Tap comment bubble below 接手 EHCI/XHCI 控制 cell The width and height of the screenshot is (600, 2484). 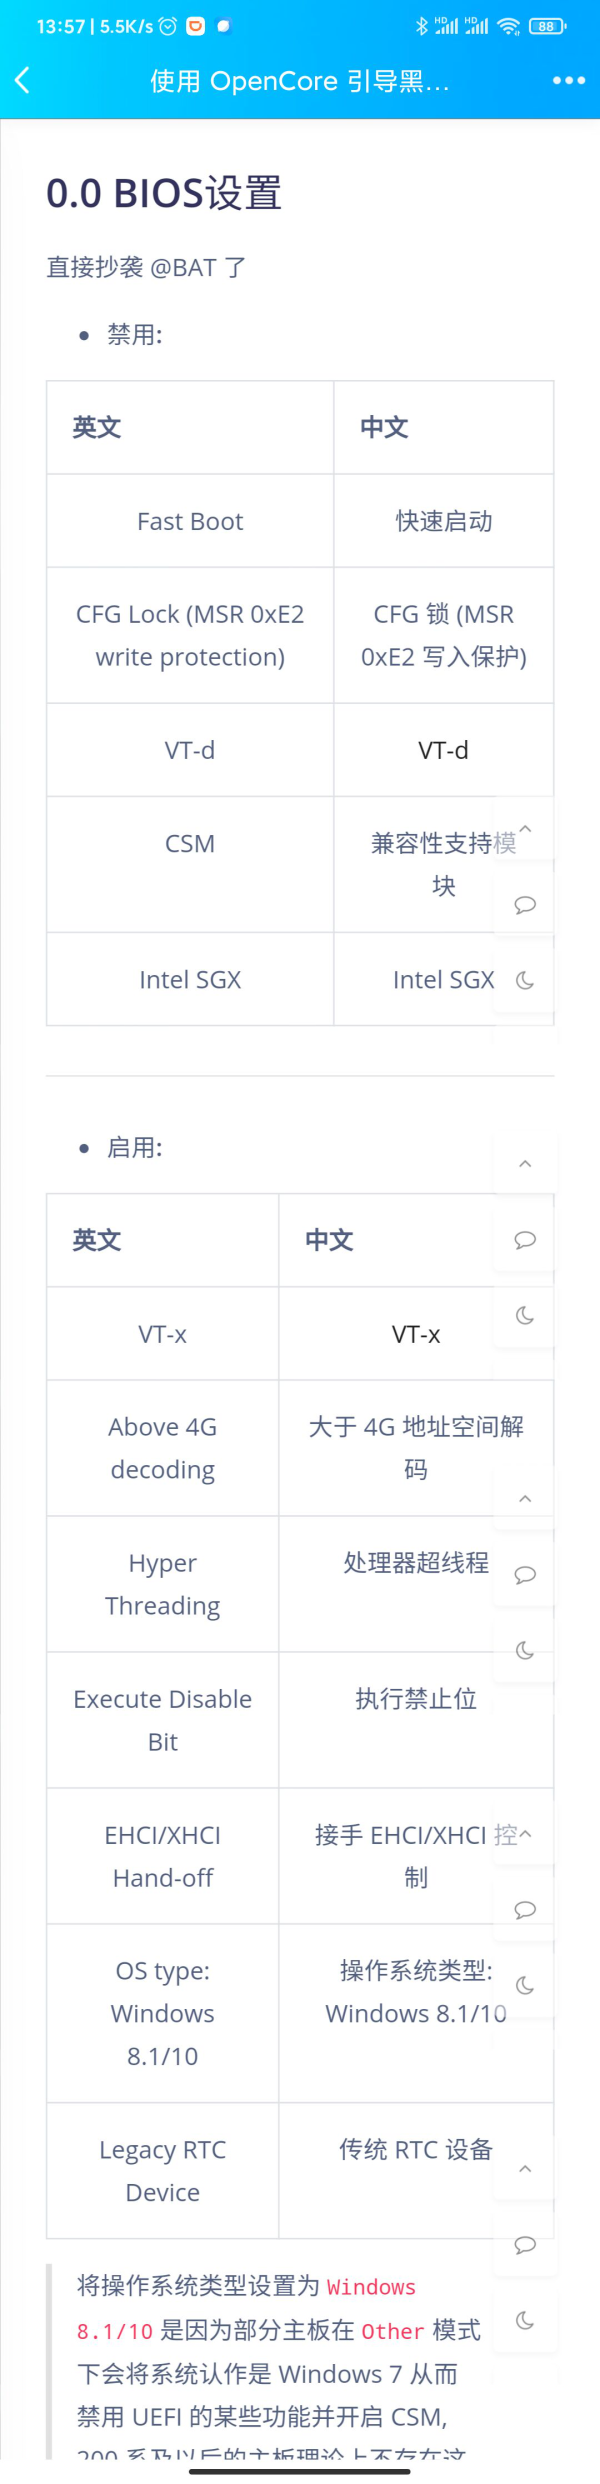[x=525, y=1910]
